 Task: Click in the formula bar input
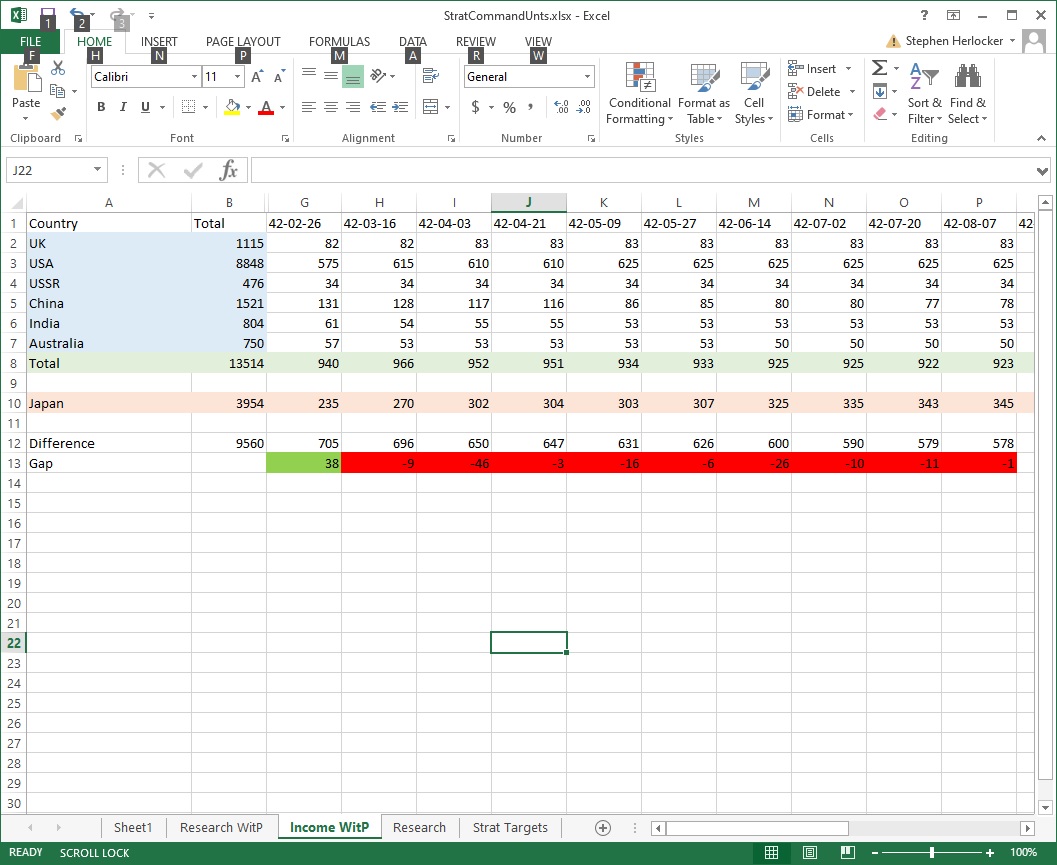(x=642, y=170)
